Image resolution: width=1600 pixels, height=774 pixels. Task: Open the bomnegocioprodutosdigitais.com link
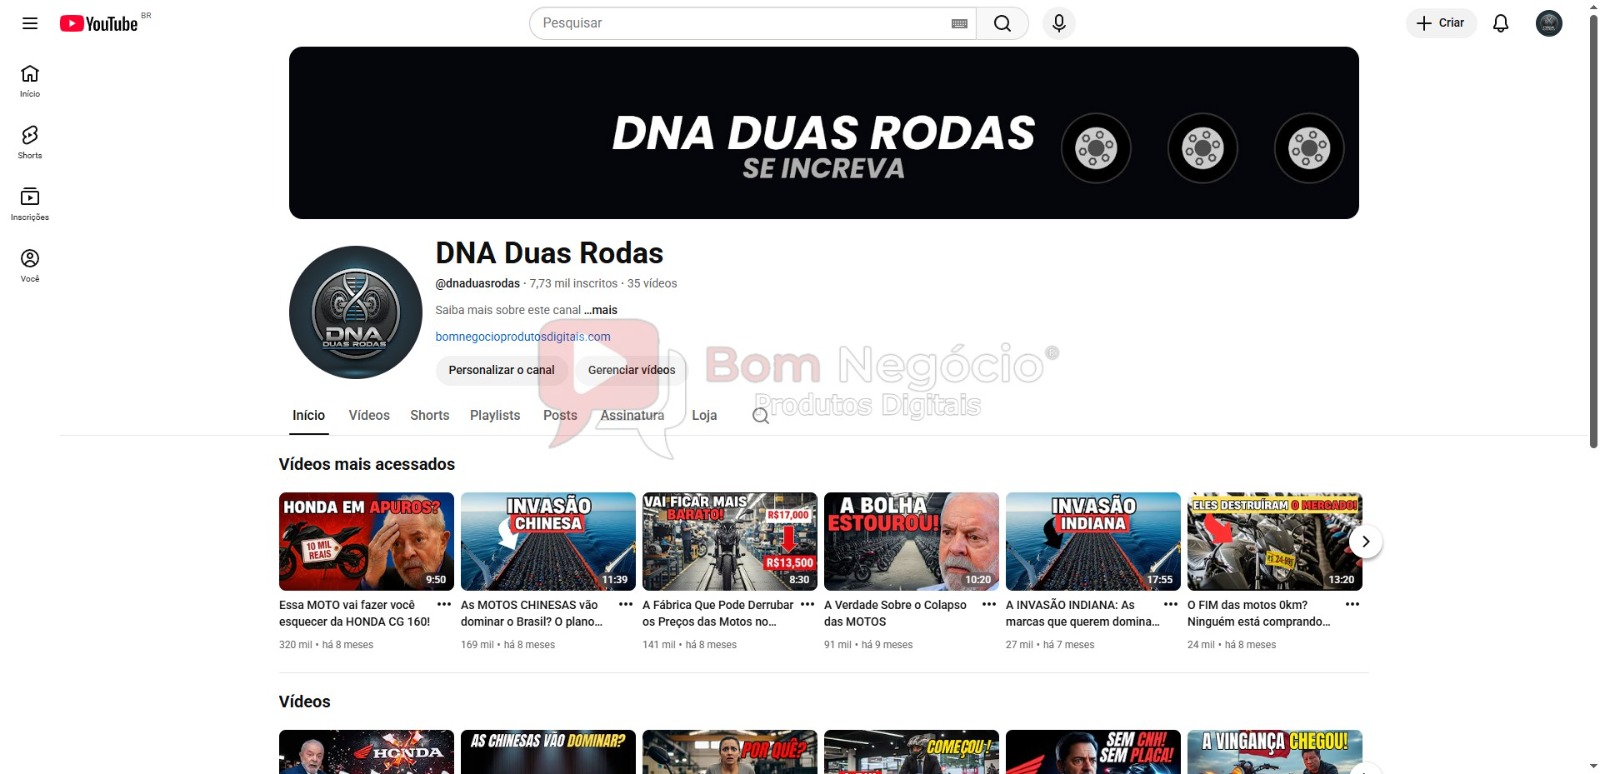coord(522,337)
